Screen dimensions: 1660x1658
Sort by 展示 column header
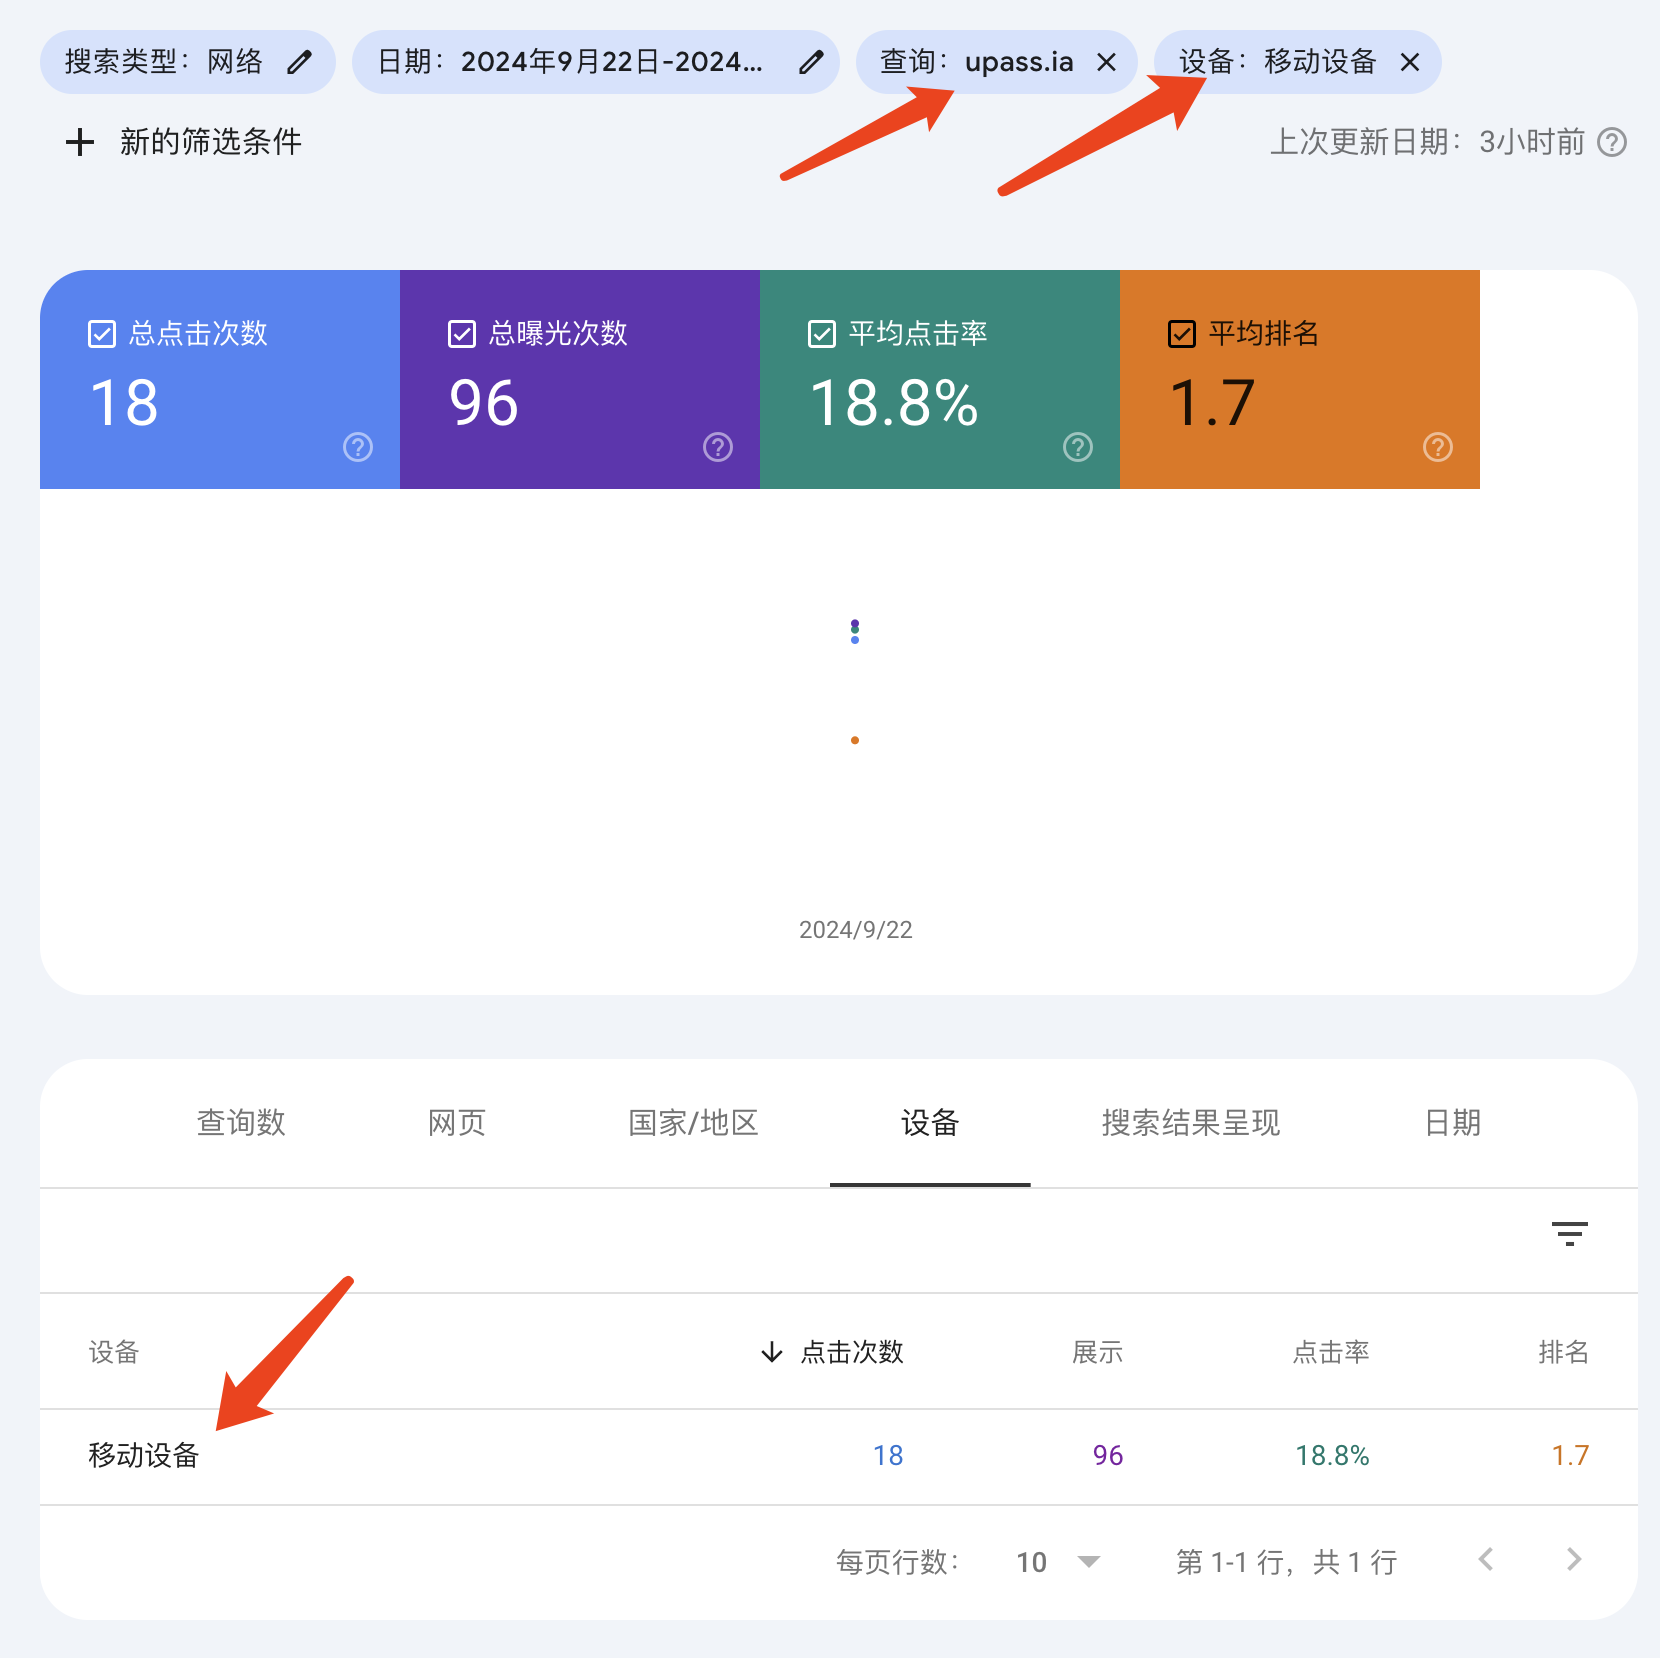pos(1097,1352)
